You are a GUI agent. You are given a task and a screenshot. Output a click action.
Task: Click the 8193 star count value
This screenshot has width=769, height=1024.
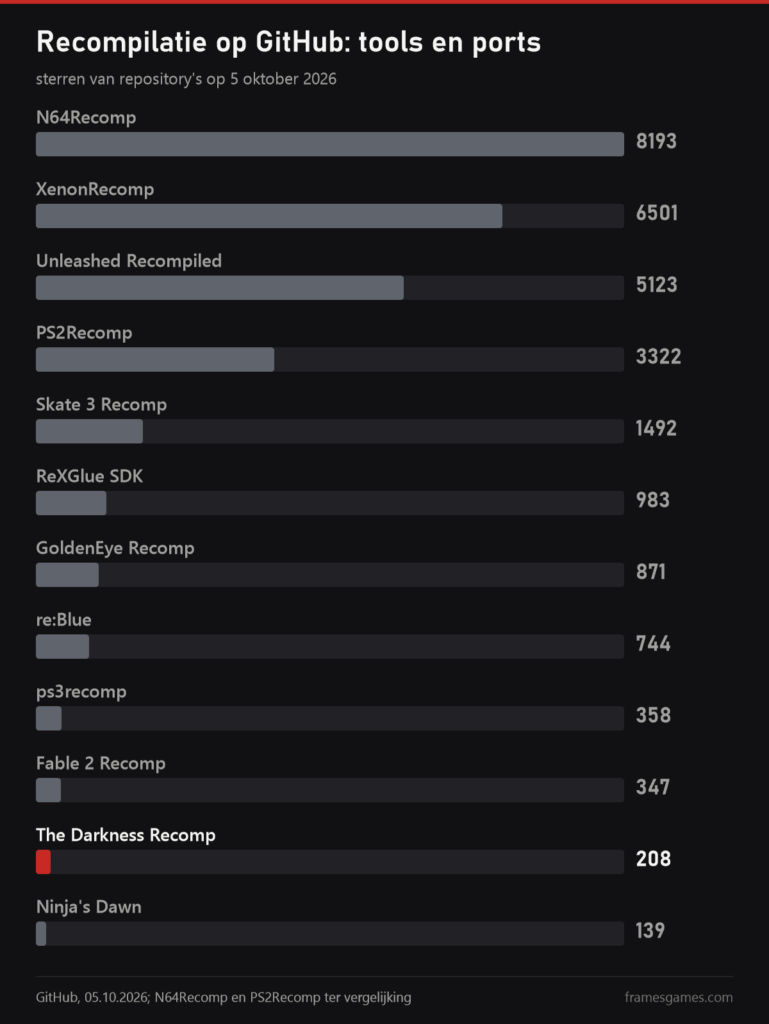(x=656, y=142)
